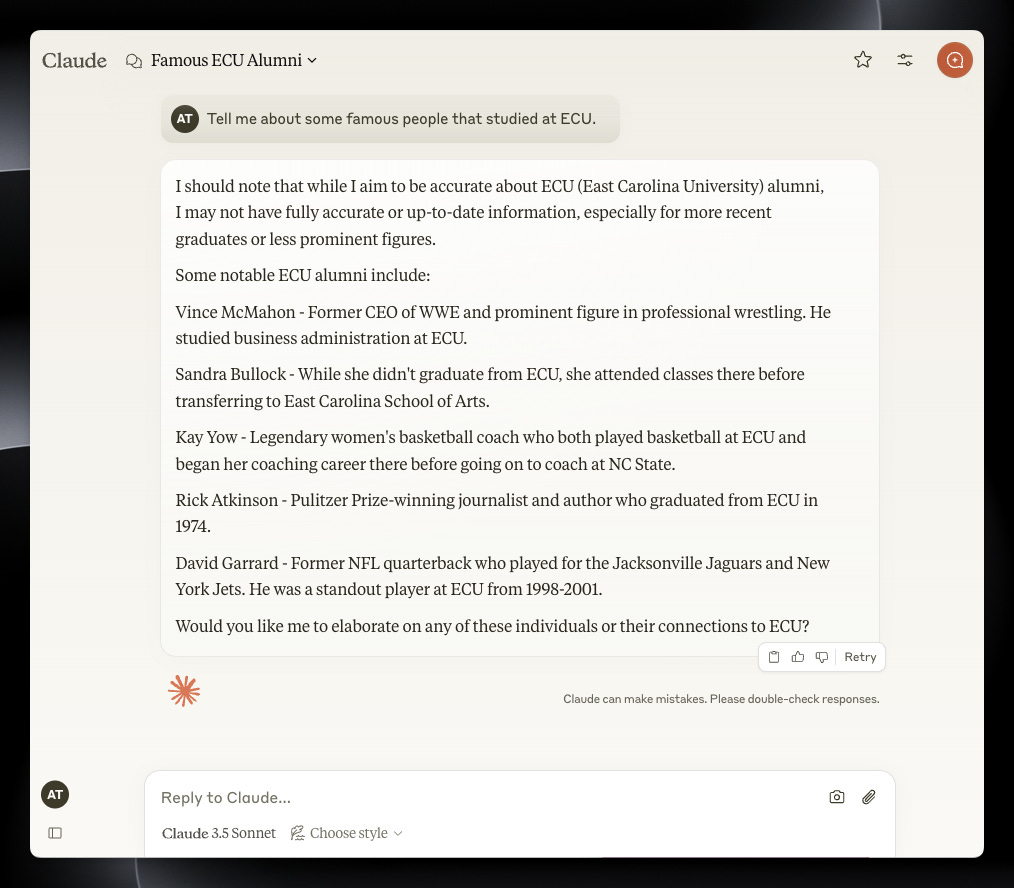Click the AT avatar in user message
Viewport: 1014px width, 888px height.
click(x=185, y=119)
